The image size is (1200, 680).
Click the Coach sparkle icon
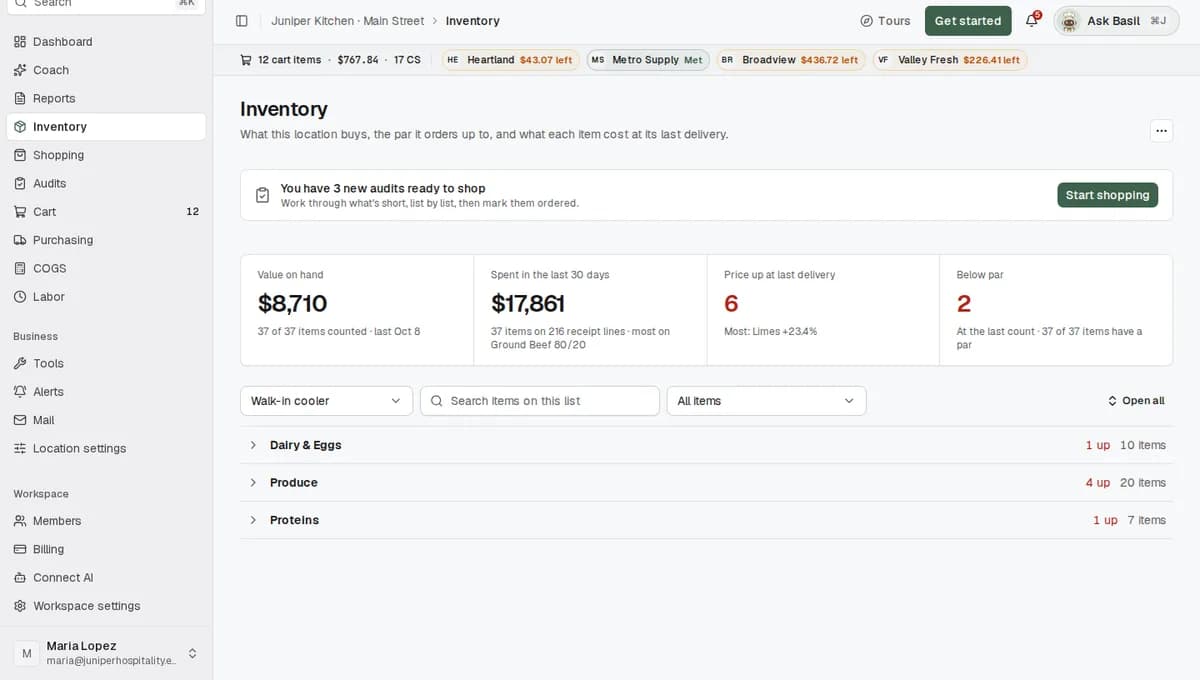pyautogui.click(x=20, y=70)
